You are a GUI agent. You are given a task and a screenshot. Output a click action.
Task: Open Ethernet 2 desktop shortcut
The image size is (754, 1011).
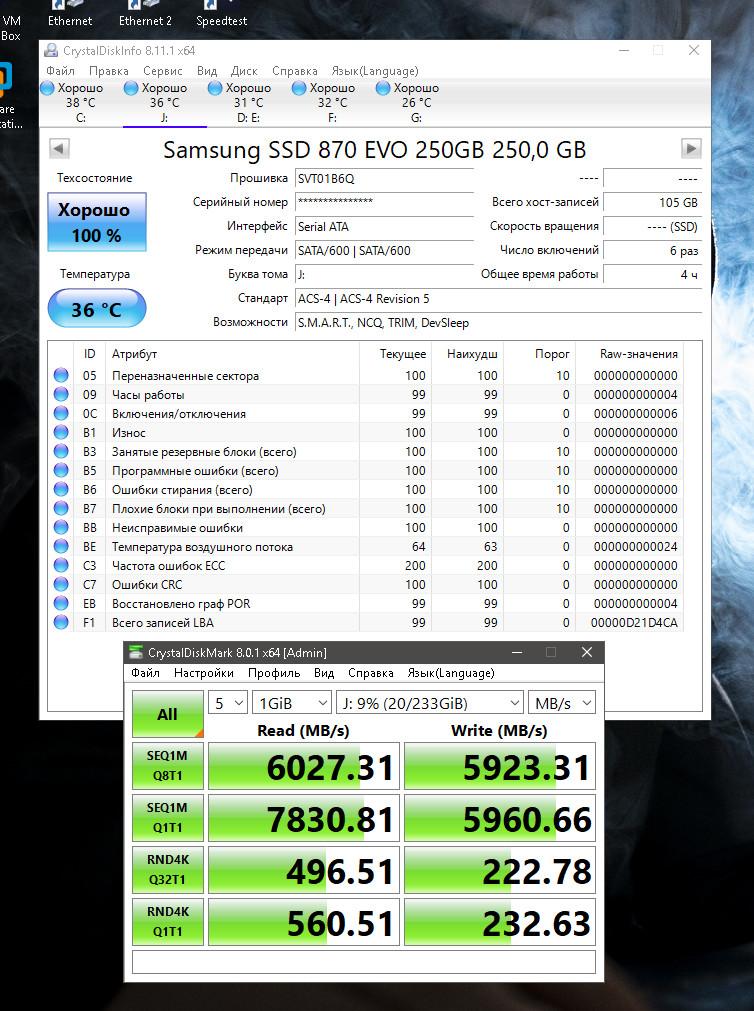(x=145, y=14)
